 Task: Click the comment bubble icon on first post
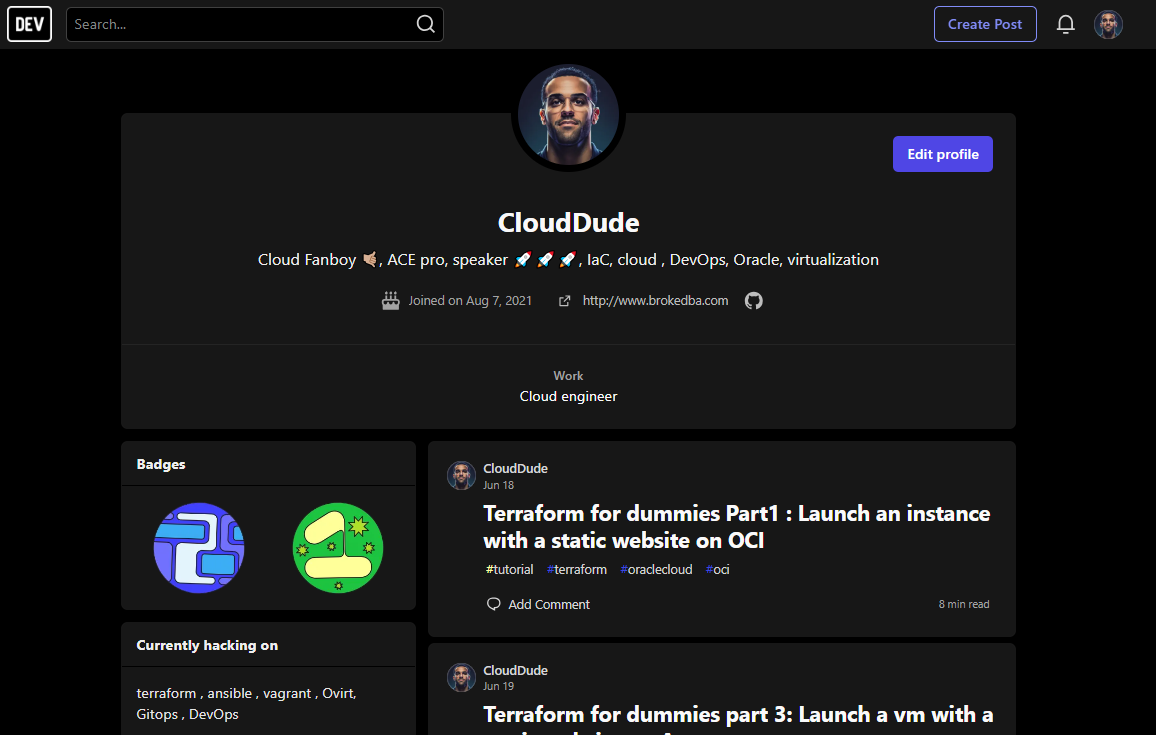click(494, 605)
